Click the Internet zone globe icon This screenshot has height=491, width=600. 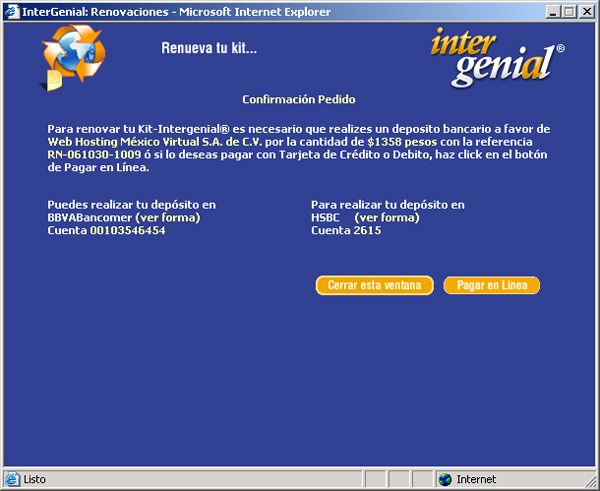[445, 479]
